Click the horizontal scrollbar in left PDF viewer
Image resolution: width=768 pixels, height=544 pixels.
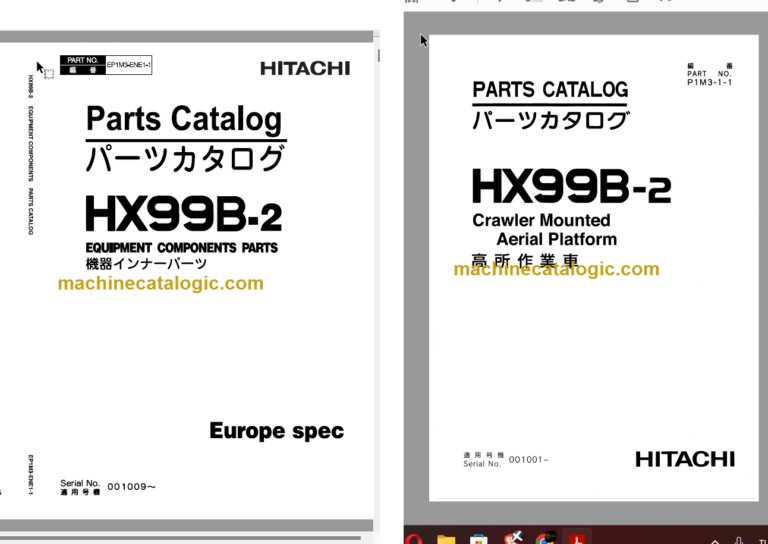click(180, 538)
